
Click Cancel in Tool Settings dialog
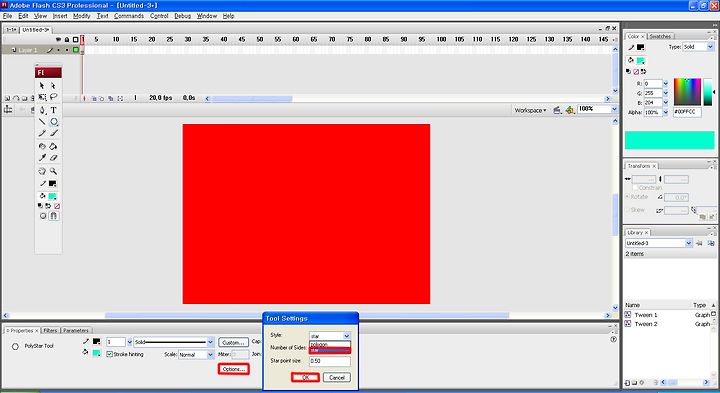click(337, 377)
